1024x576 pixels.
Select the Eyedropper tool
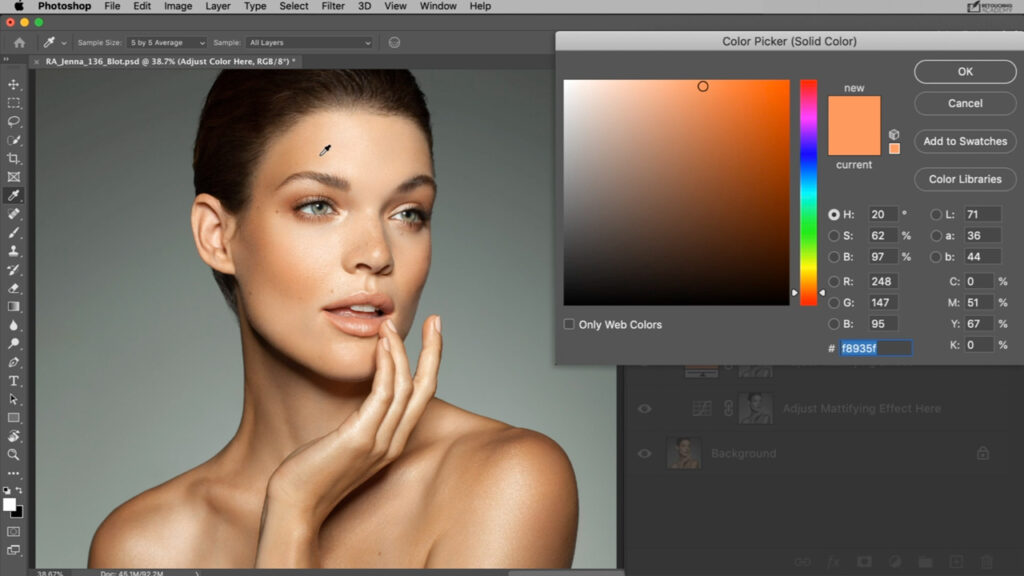point(14,195)
